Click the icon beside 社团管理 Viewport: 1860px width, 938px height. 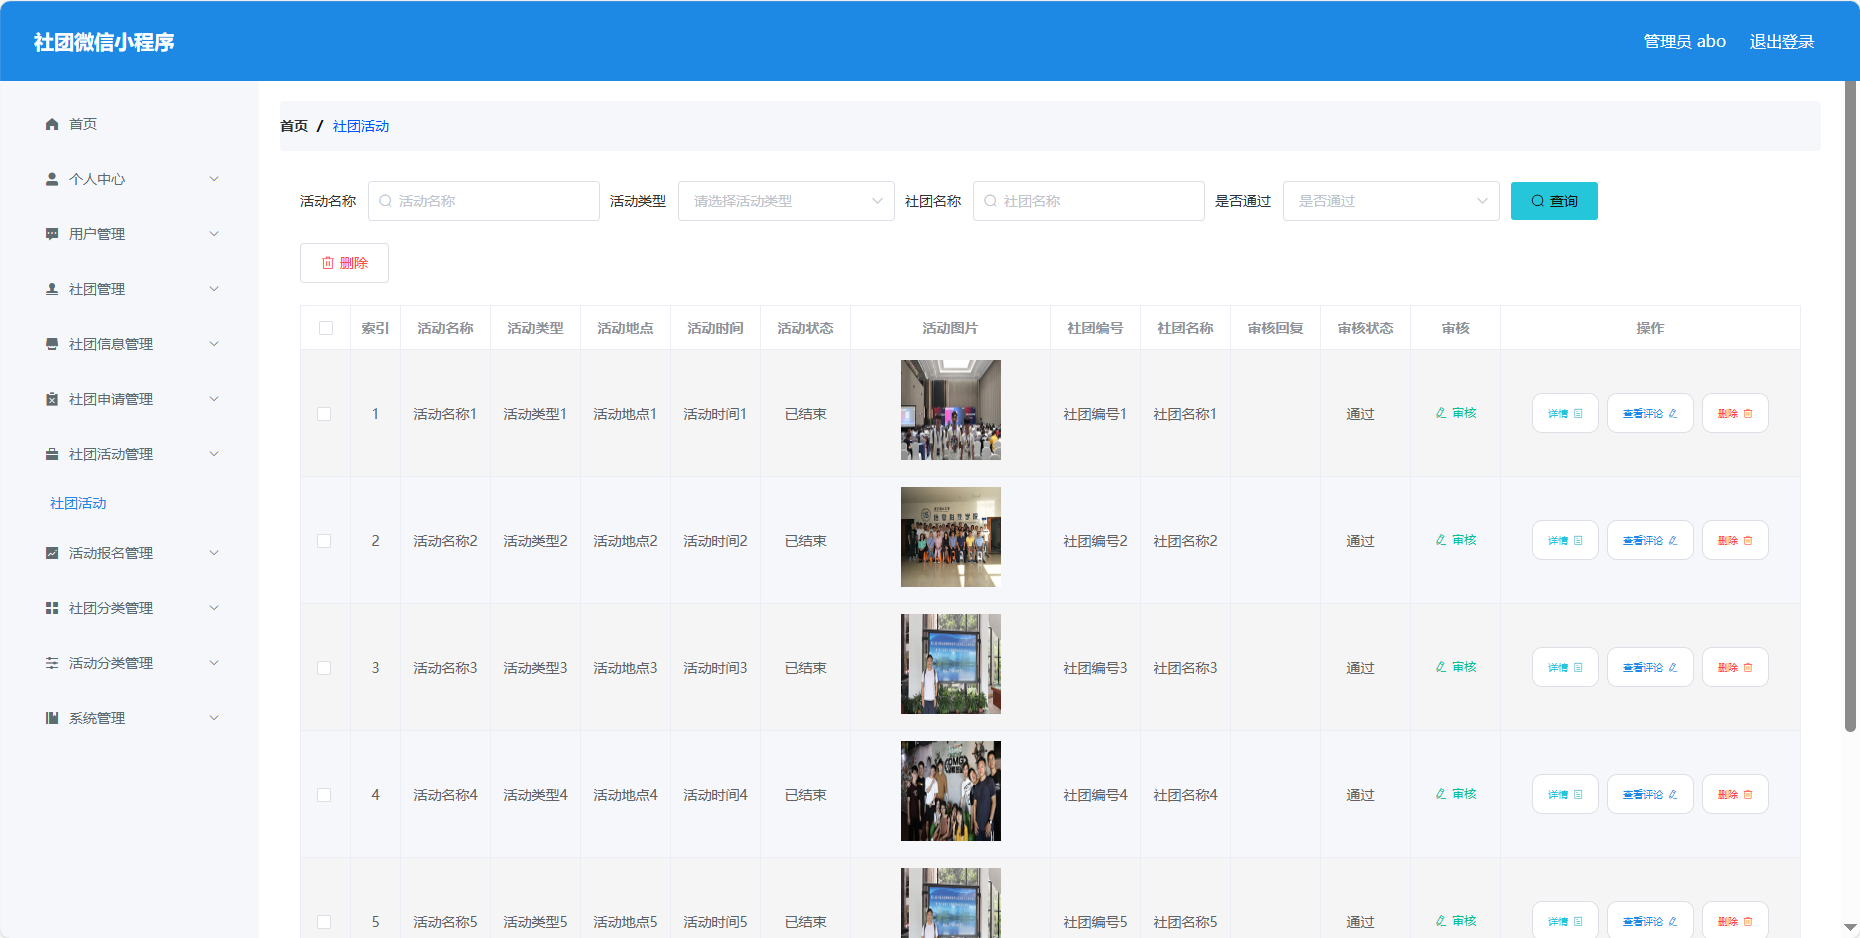pyautogui.click(x=52, y=289)
